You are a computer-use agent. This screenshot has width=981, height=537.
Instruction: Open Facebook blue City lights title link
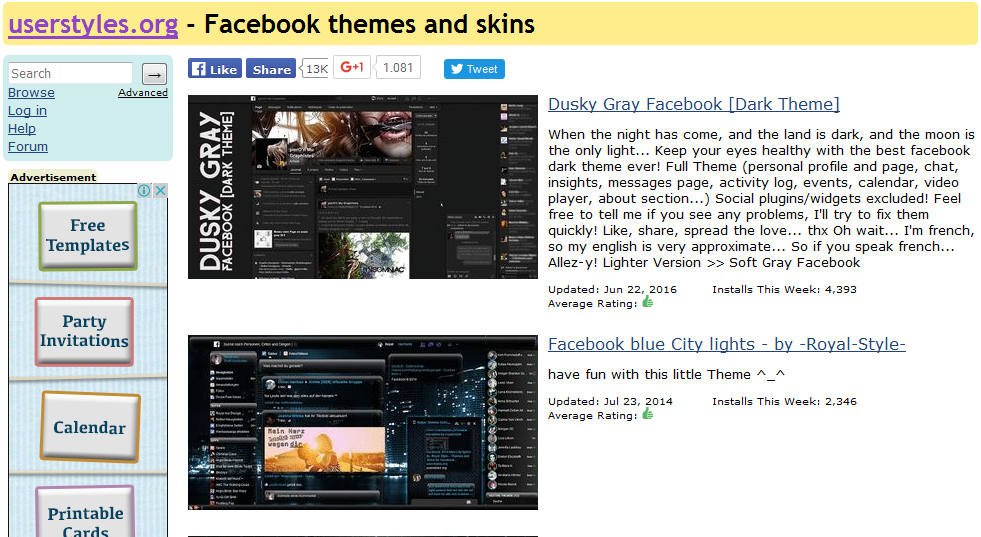pos(727,344)
